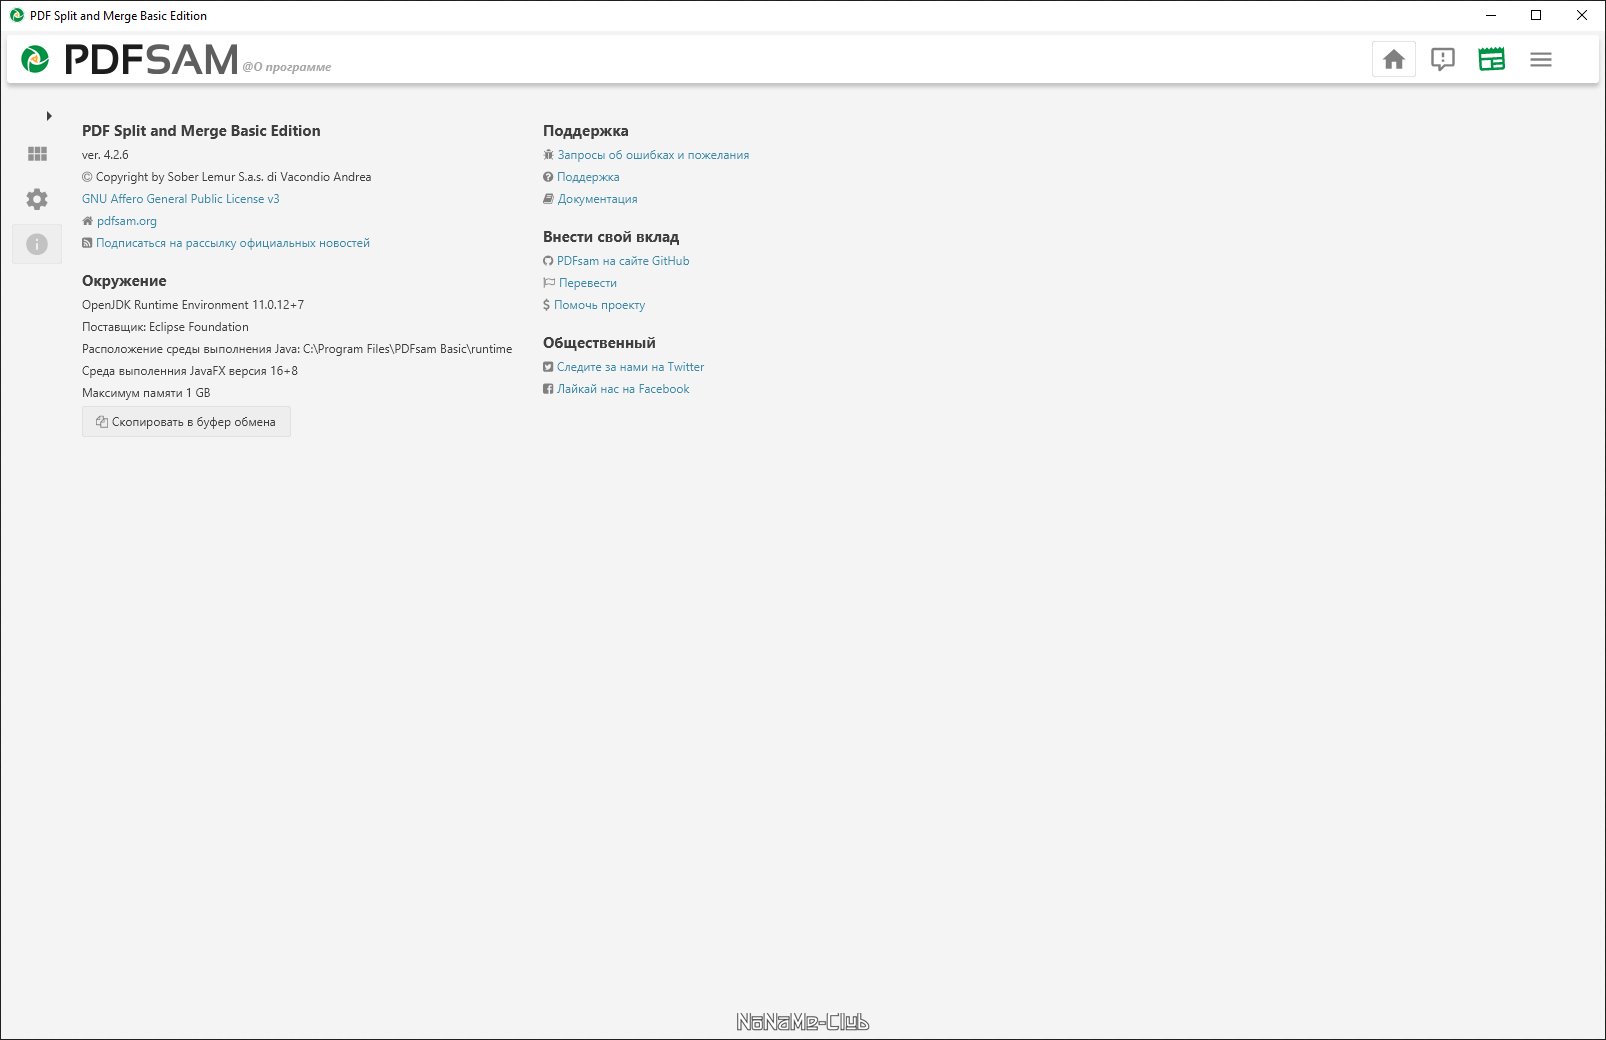
Task: Open GNU Affero General Public License v3 link
Action: tap(181, 199)
